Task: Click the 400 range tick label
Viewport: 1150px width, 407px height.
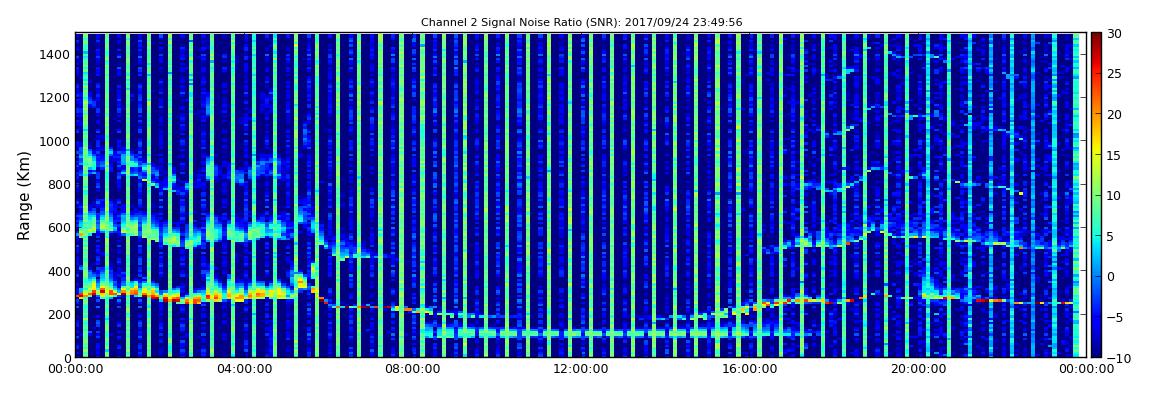Action: coord(59,271)
